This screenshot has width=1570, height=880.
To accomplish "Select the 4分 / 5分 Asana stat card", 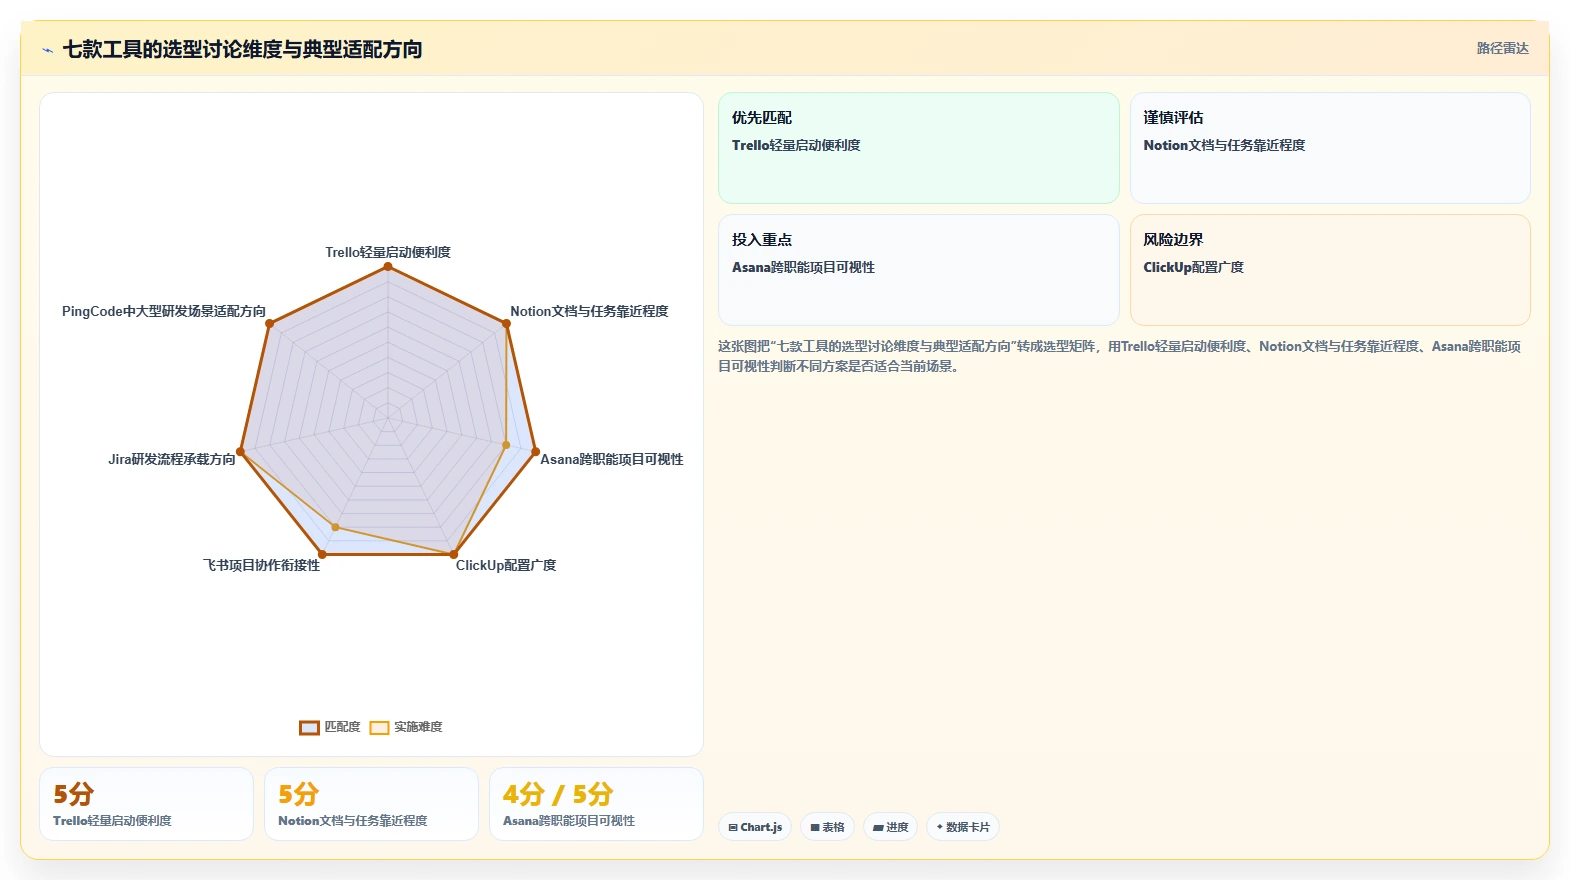I will 596,804.
